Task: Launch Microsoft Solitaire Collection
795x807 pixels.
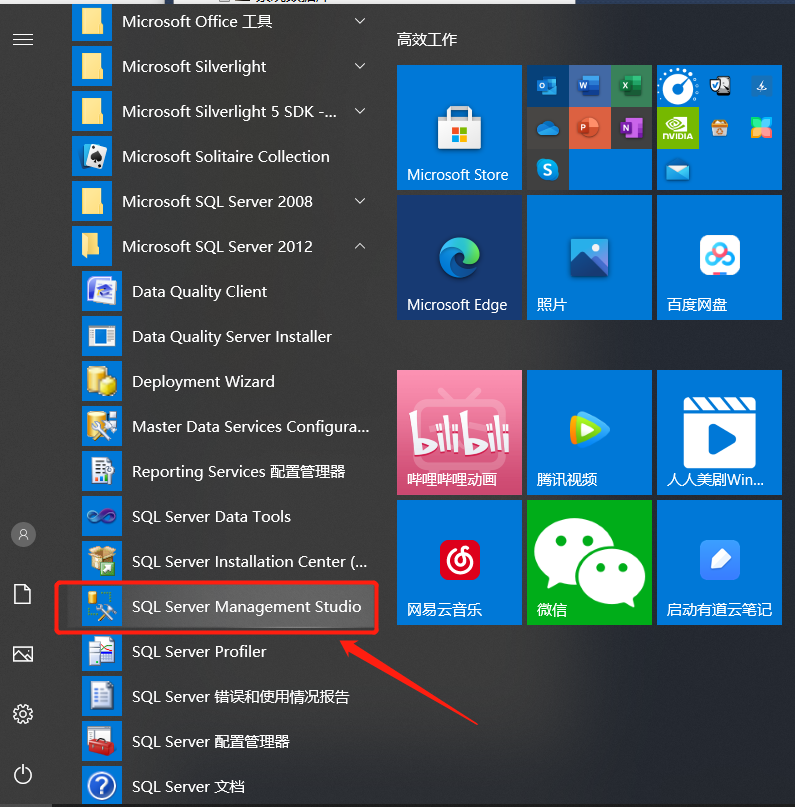Action: [x=220, y=156]
